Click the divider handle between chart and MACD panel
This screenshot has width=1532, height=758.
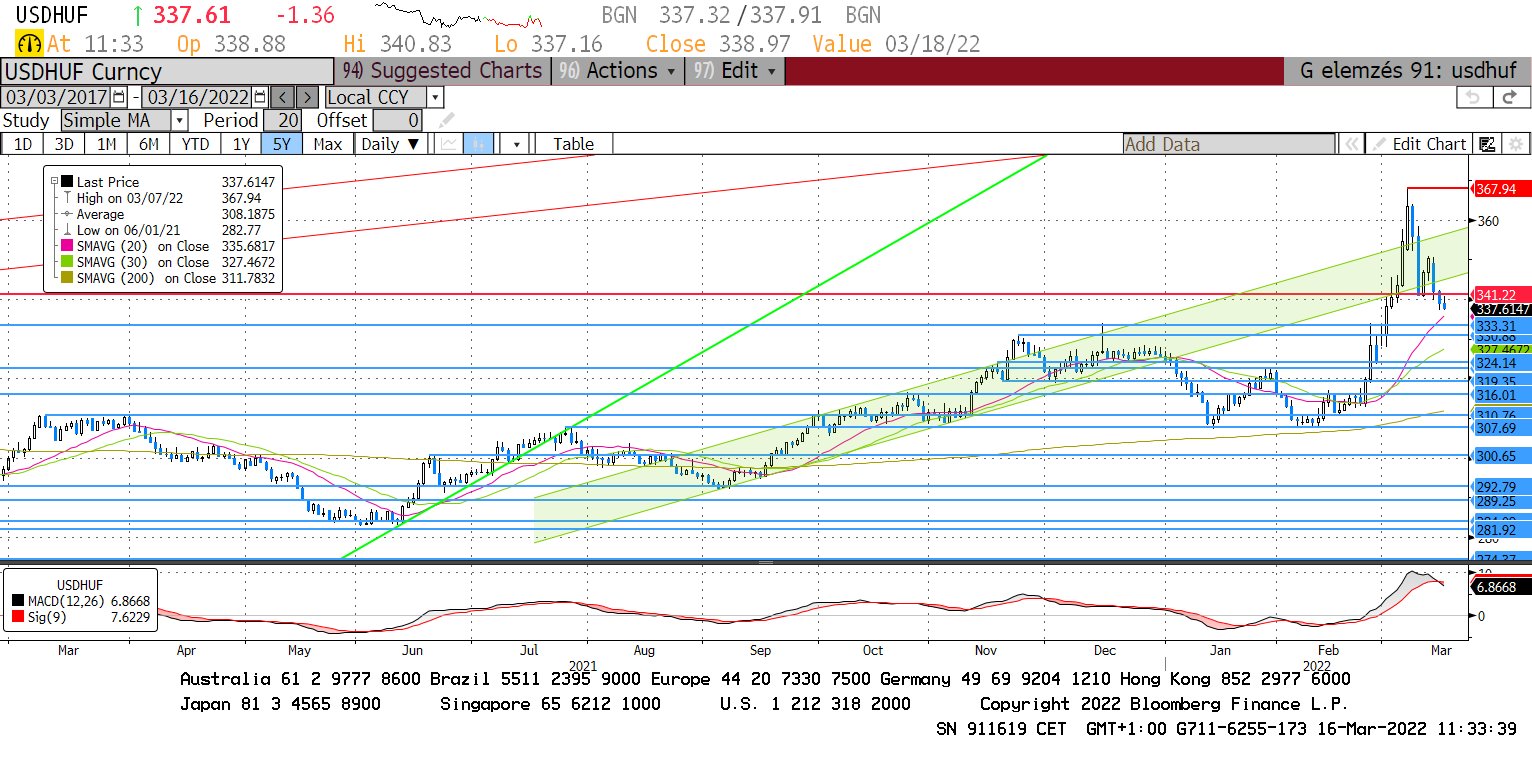click(x=766, y=563)
